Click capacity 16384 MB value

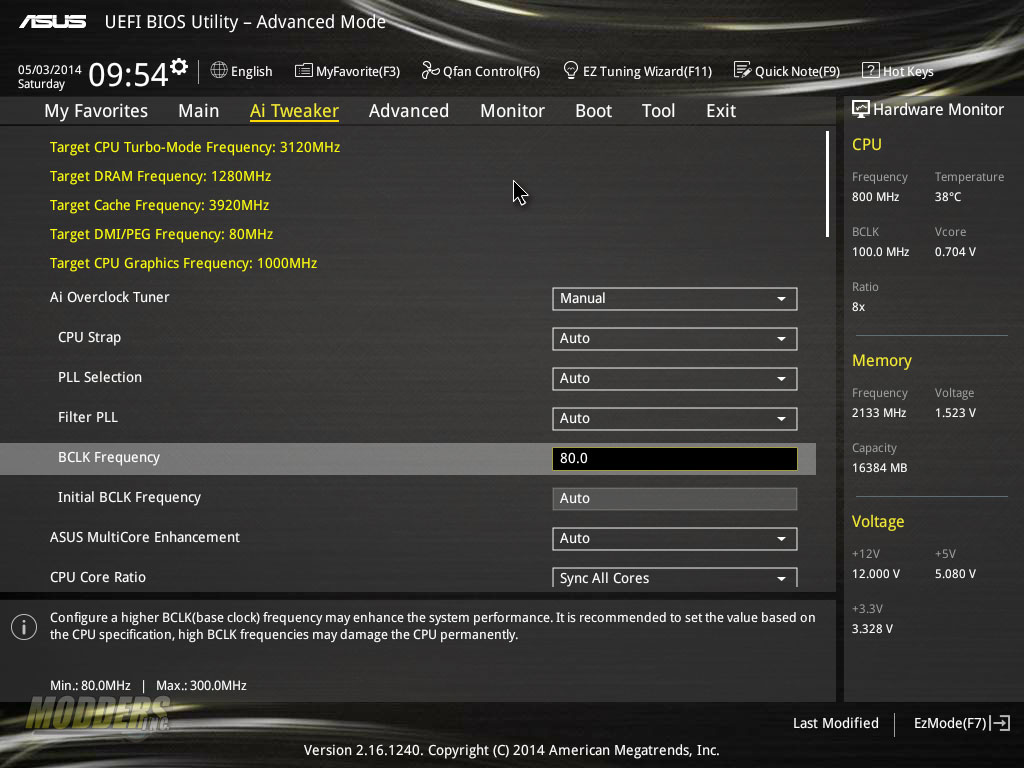880,468
